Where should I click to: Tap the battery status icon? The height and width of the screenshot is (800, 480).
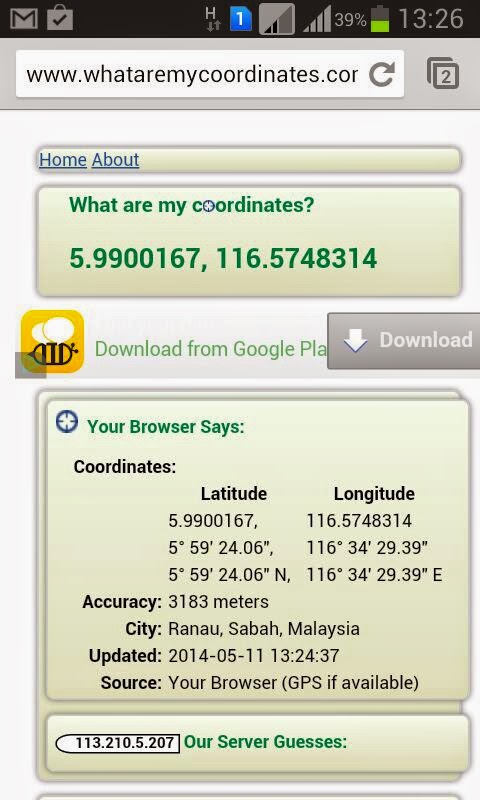380,19
